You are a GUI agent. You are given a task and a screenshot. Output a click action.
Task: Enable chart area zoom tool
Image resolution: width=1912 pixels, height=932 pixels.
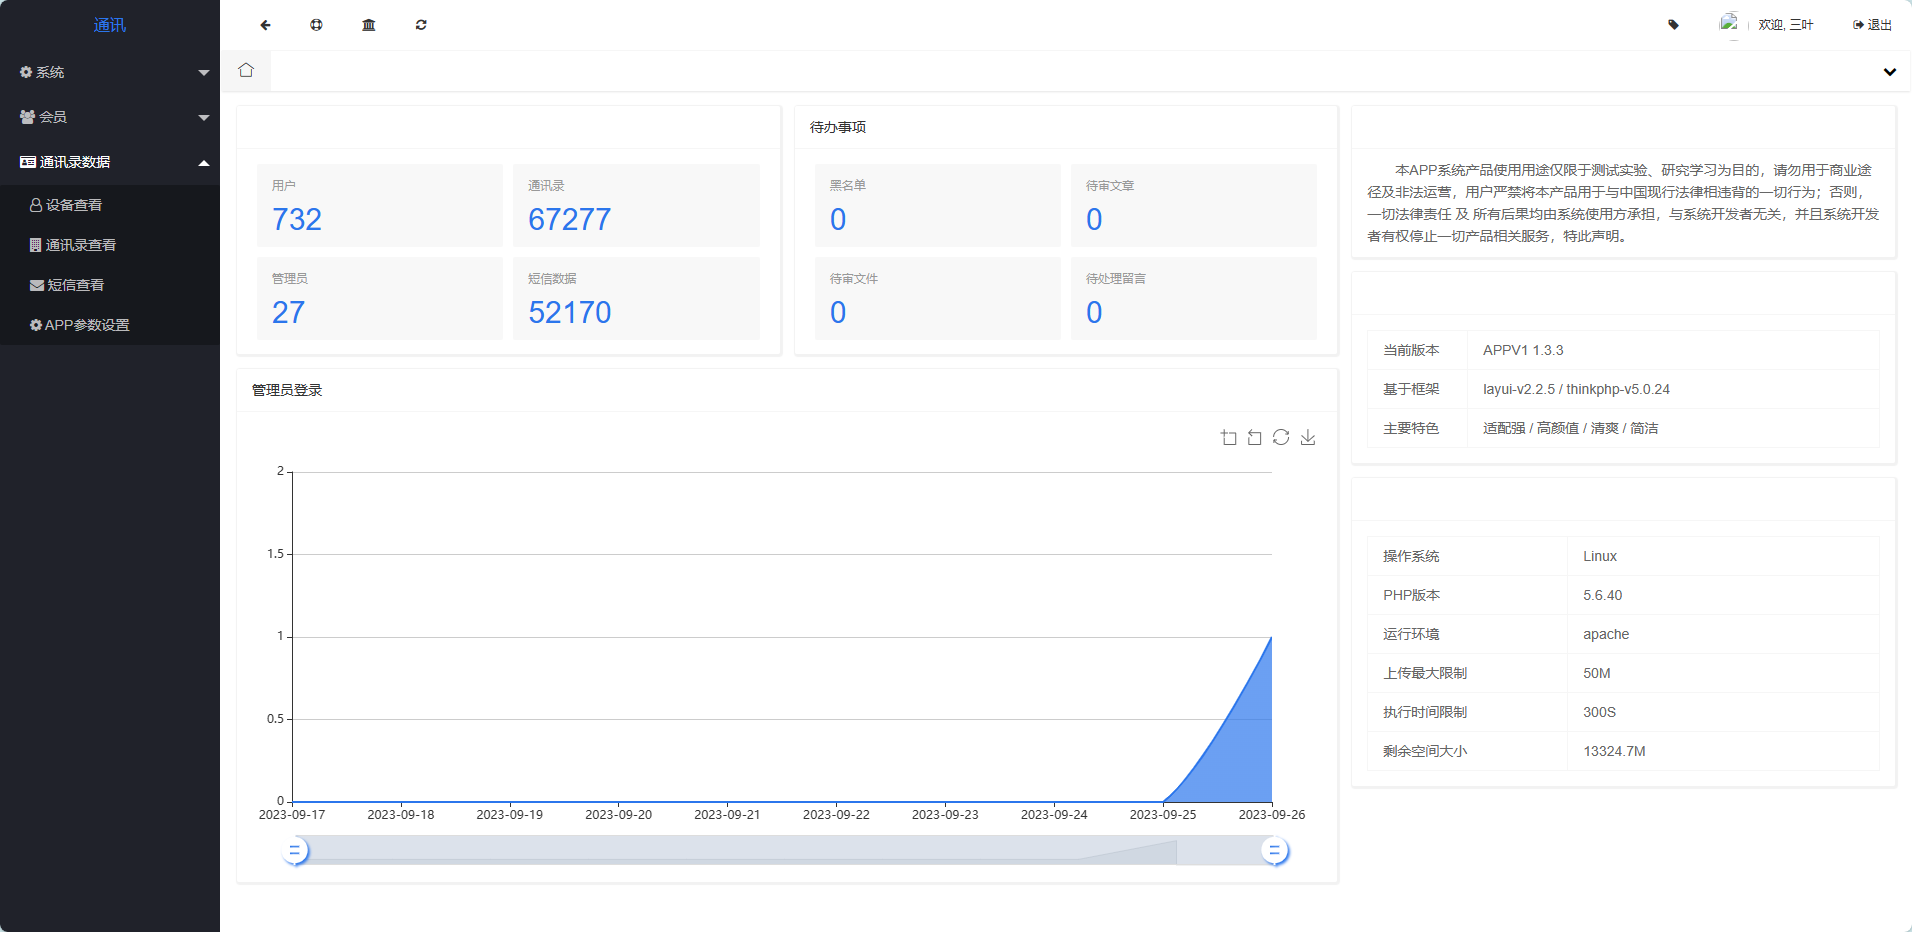1229,438
